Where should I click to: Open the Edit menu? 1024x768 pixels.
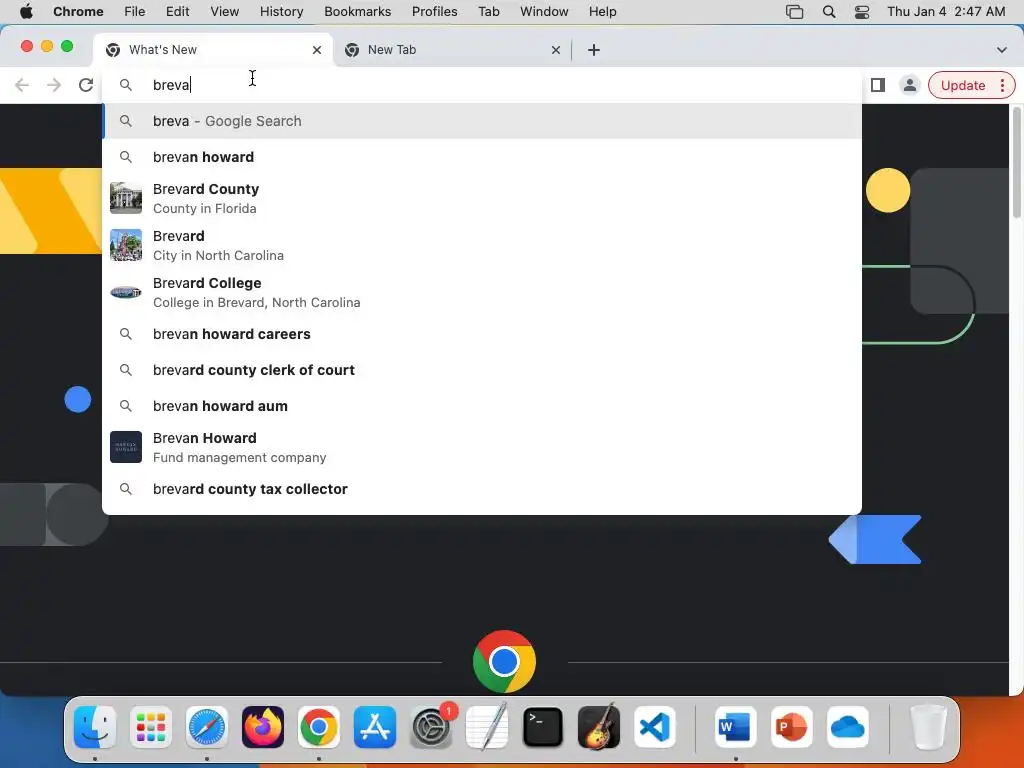[177, 12]
